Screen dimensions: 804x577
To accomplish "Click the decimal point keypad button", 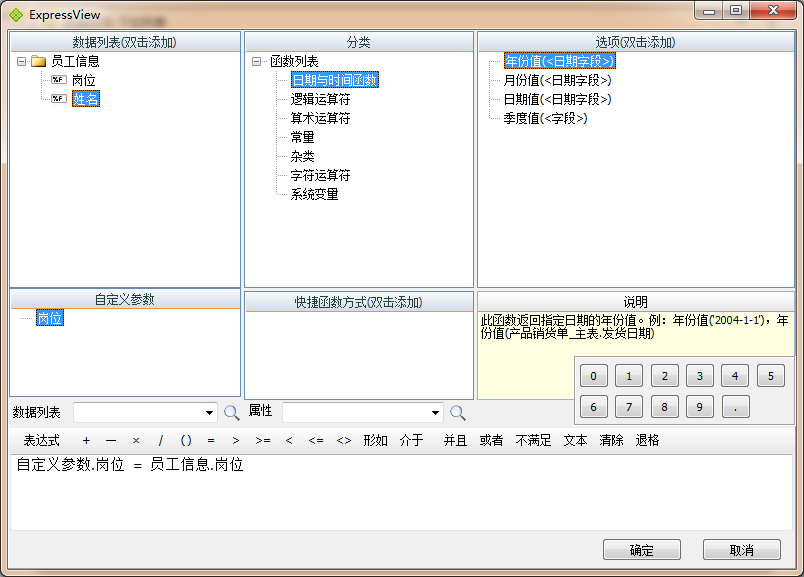I will pos(735,407).
